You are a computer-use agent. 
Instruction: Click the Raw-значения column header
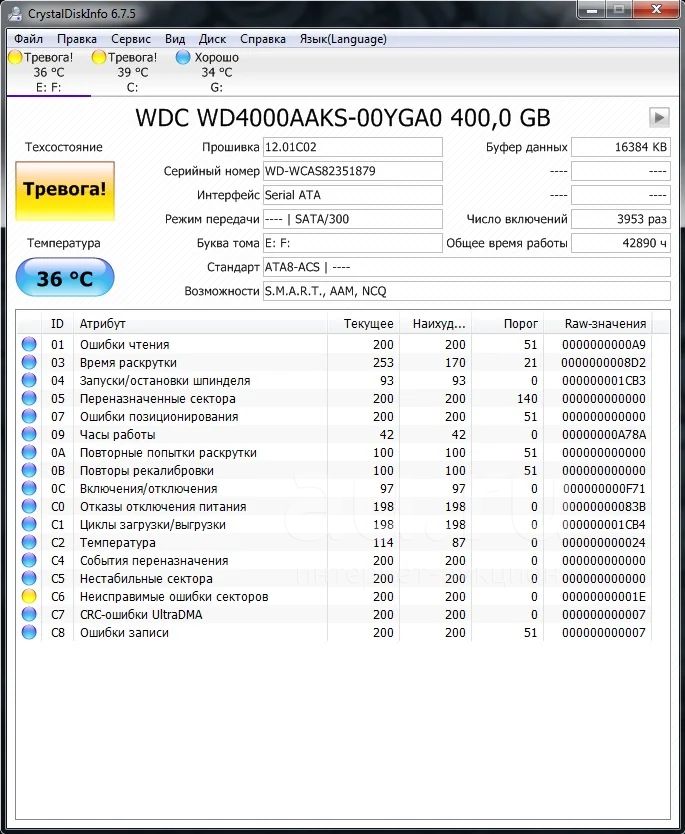(x=598, y=323)
